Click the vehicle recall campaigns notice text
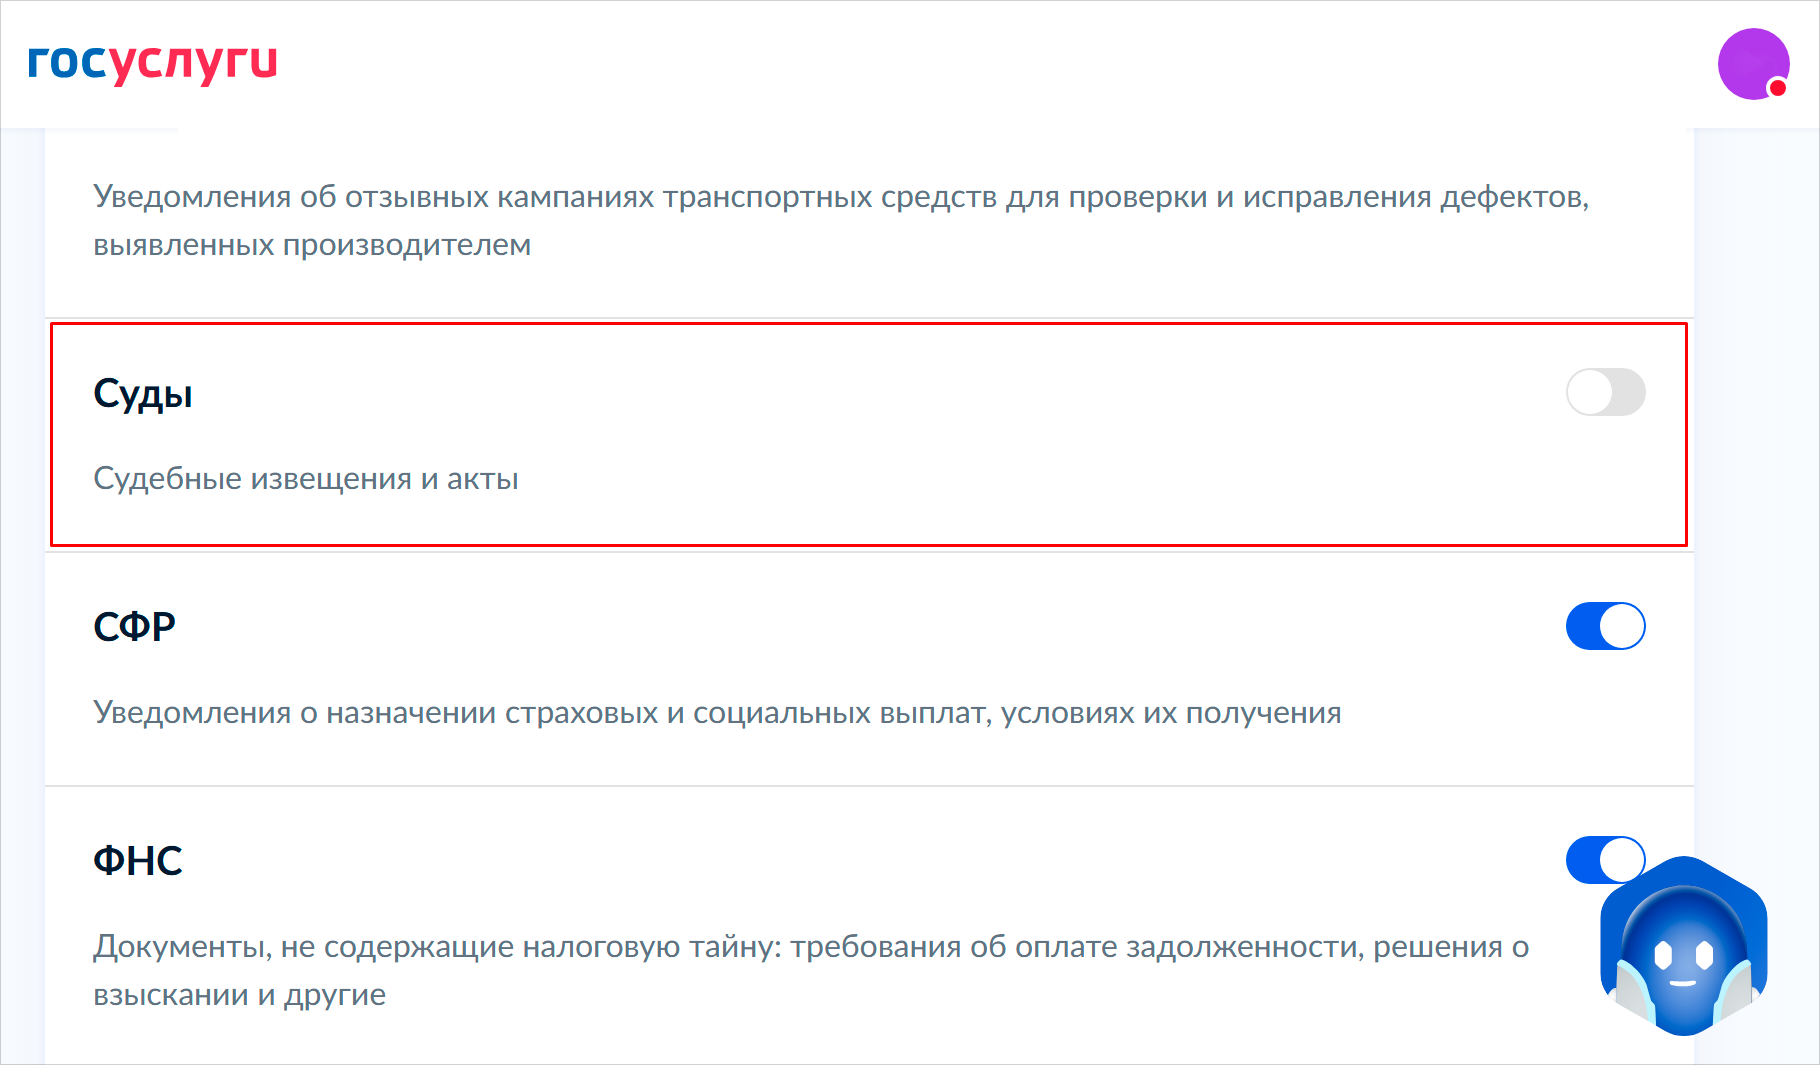 (841, 197)
